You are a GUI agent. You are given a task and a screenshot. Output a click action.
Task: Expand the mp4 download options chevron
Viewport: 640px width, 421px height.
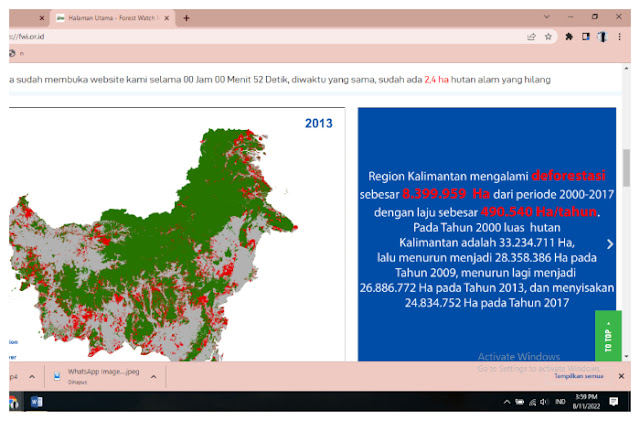32,376
